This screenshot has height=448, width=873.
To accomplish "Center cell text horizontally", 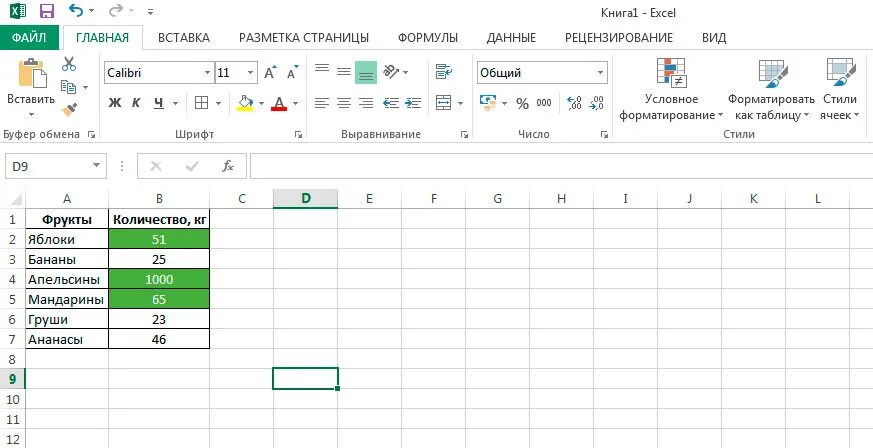I will pos(344,103).
